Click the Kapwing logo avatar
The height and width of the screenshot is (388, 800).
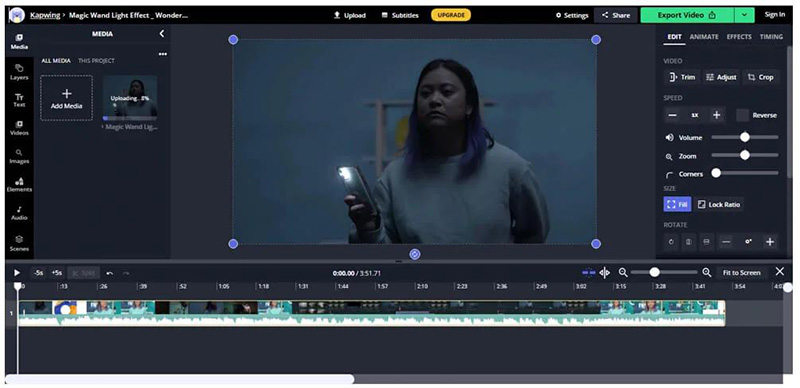17,15
